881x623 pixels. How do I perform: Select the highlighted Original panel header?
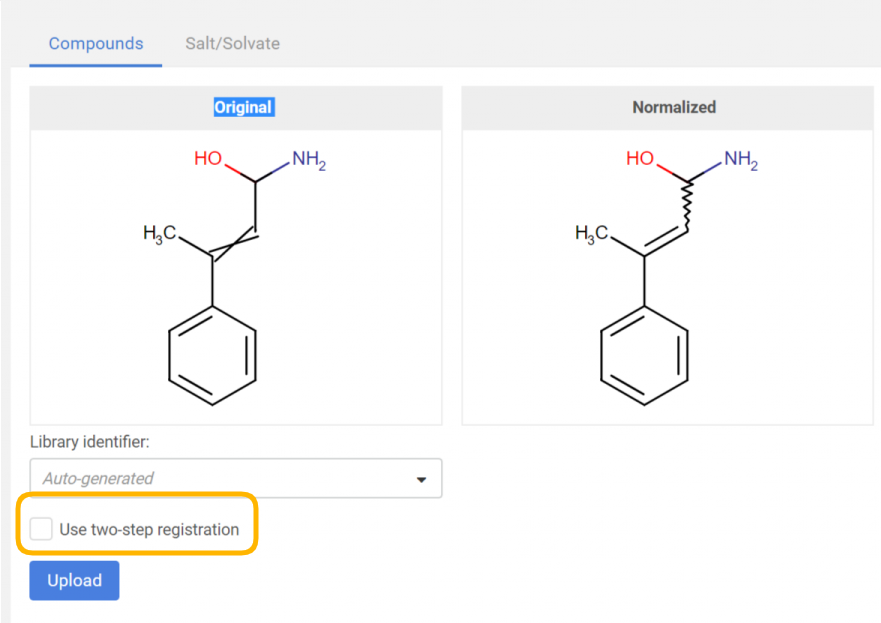coord(243,107)
